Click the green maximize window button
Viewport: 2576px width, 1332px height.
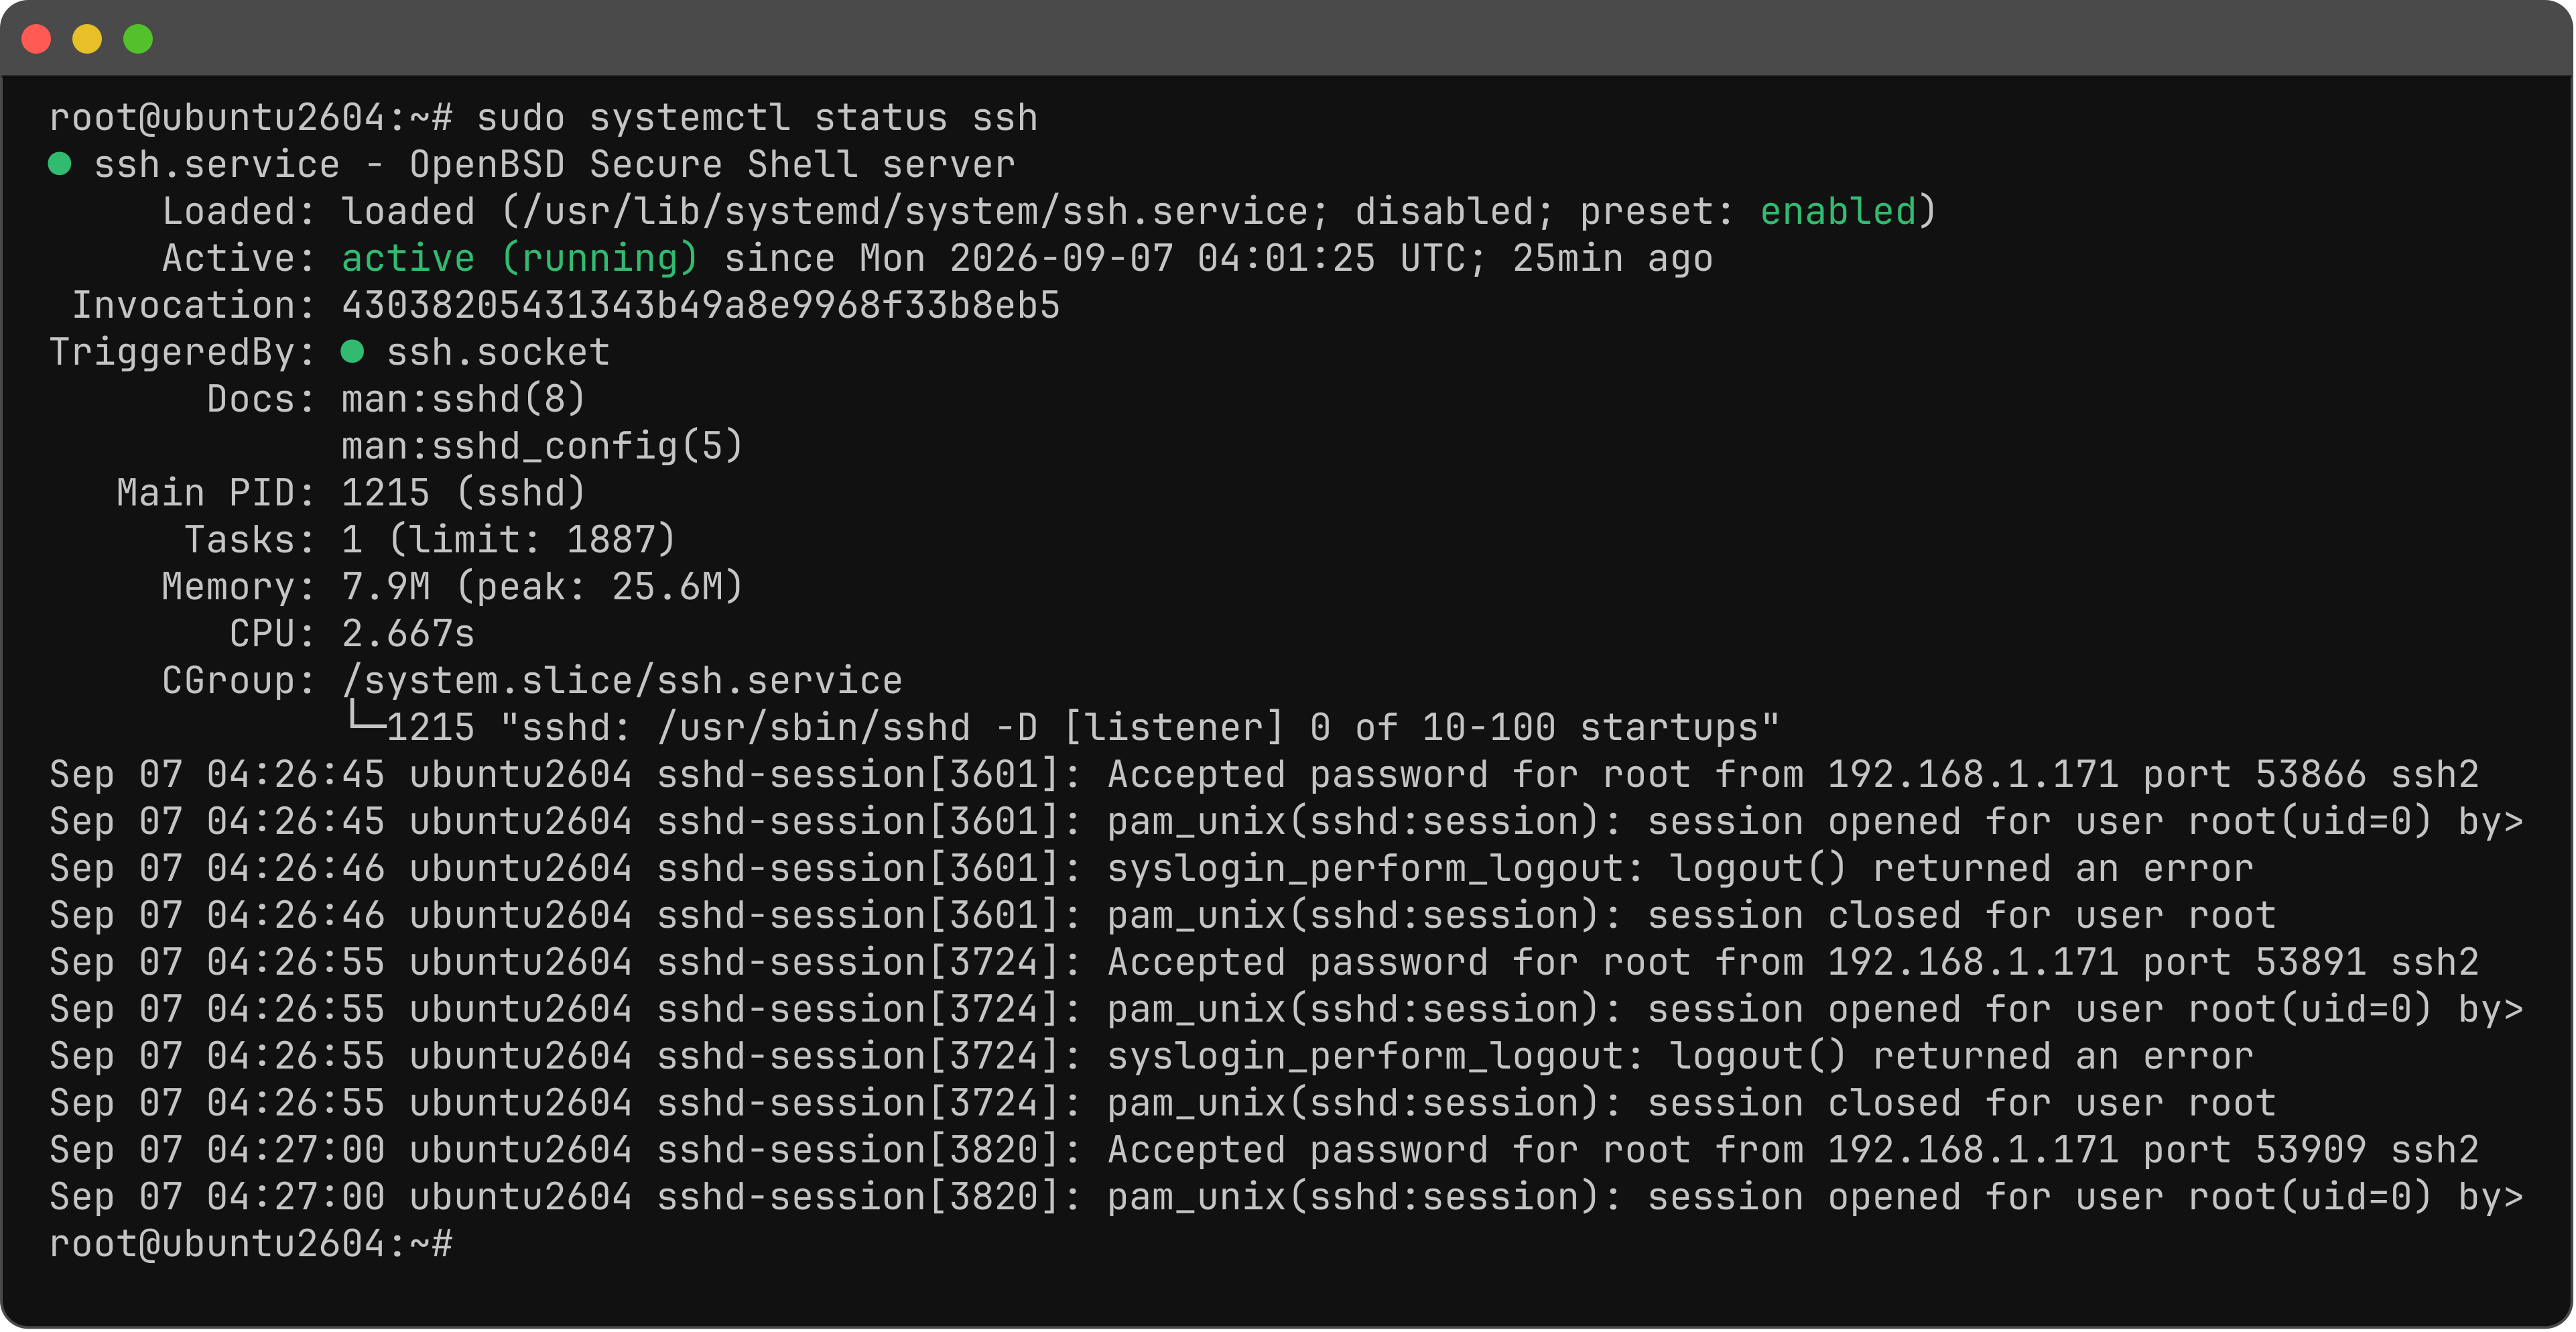click(138, 39)
